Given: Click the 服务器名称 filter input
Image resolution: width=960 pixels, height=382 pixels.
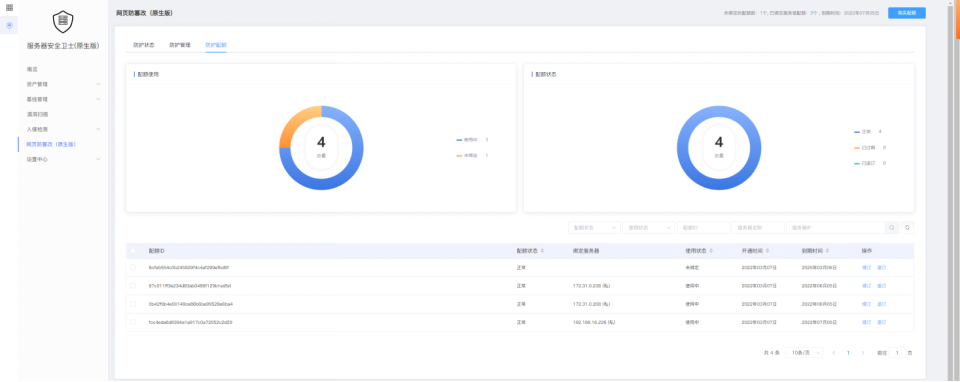Looking at the screenshot, I should [758, 227].
